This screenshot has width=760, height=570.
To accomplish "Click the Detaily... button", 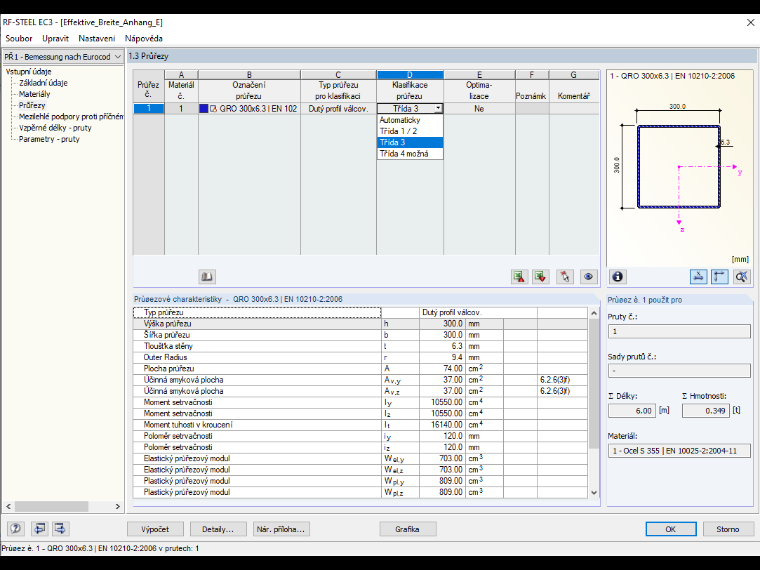I will click(x=218, y=529).
